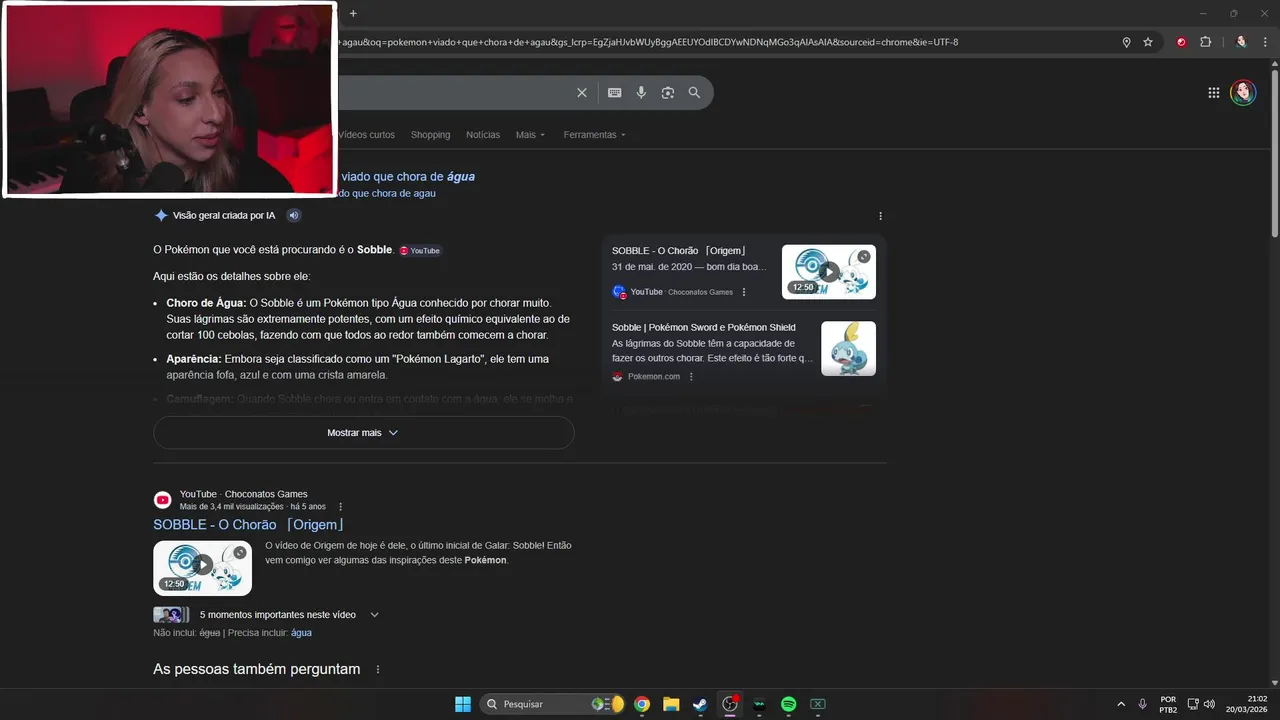Open a new browser tab

coord(353,13)
